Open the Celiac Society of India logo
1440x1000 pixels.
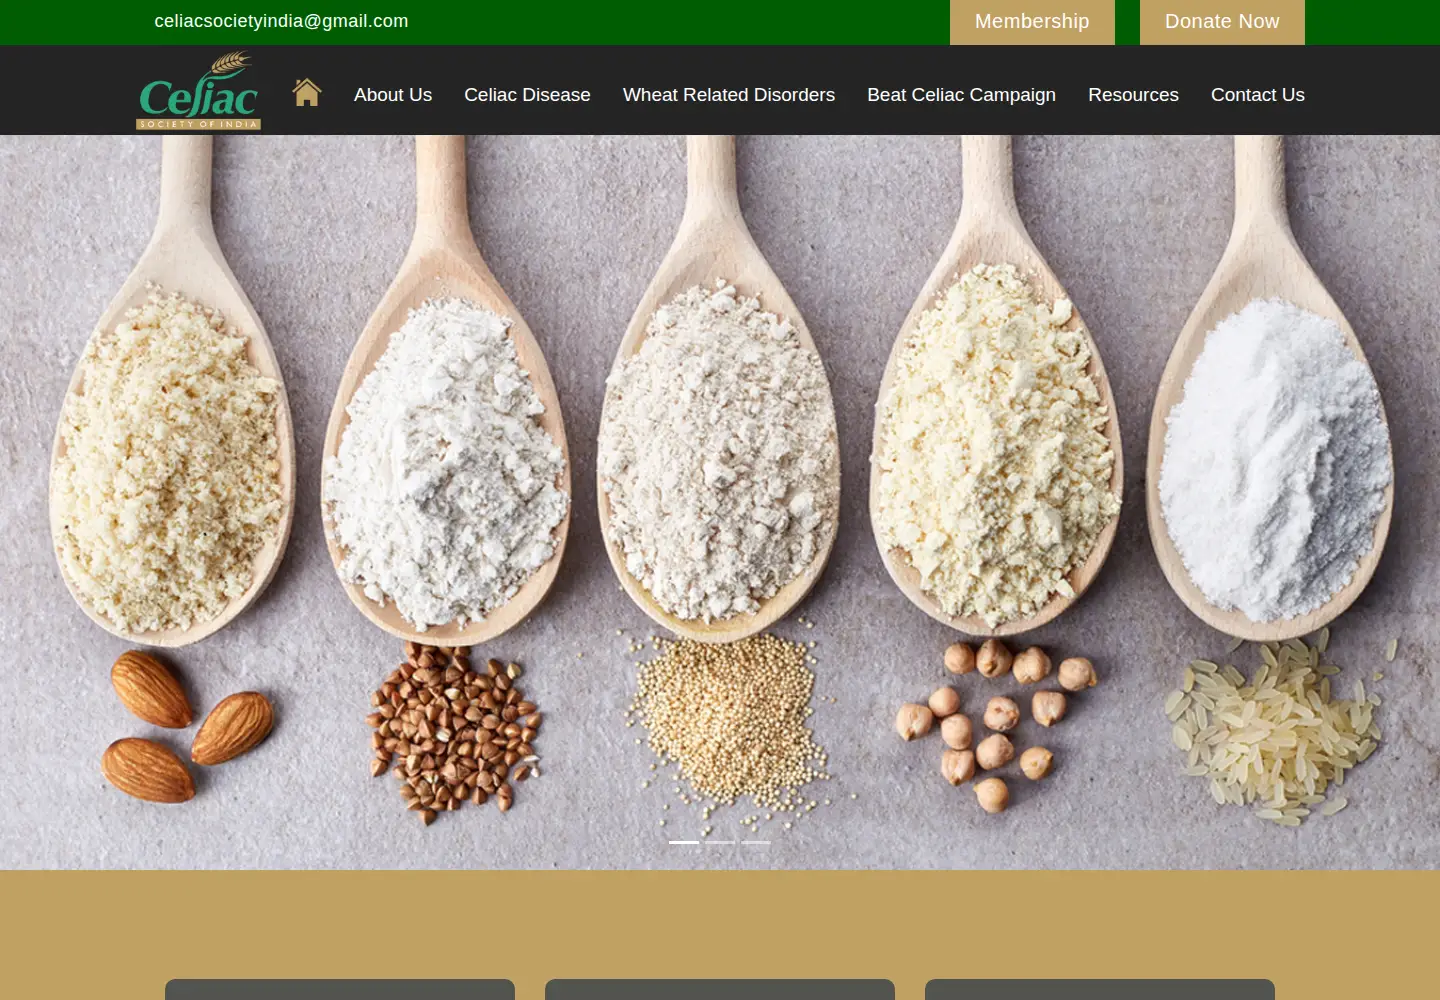click(x=199, y=91)
